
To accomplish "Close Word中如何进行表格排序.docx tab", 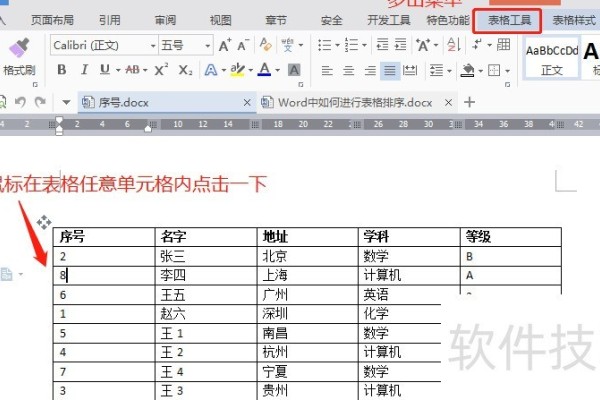I will point(448,102).
